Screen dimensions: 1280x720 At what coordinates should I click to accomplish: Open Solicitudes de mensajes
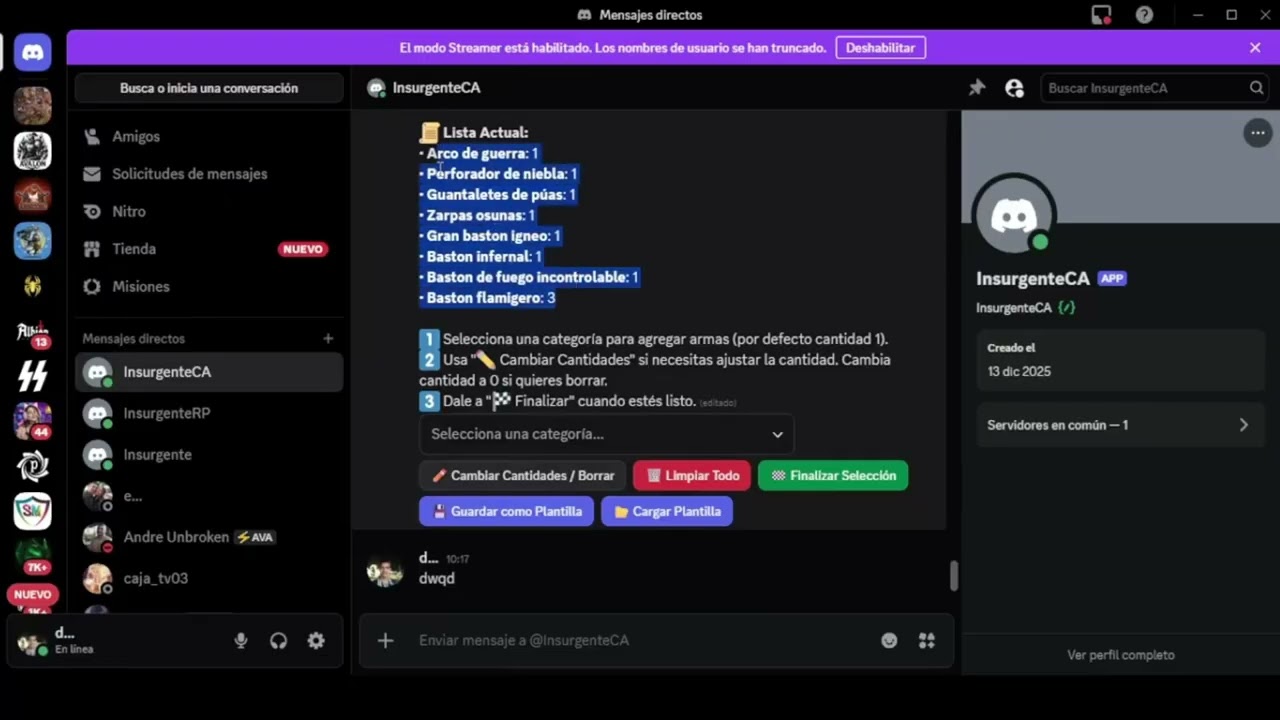208,174
